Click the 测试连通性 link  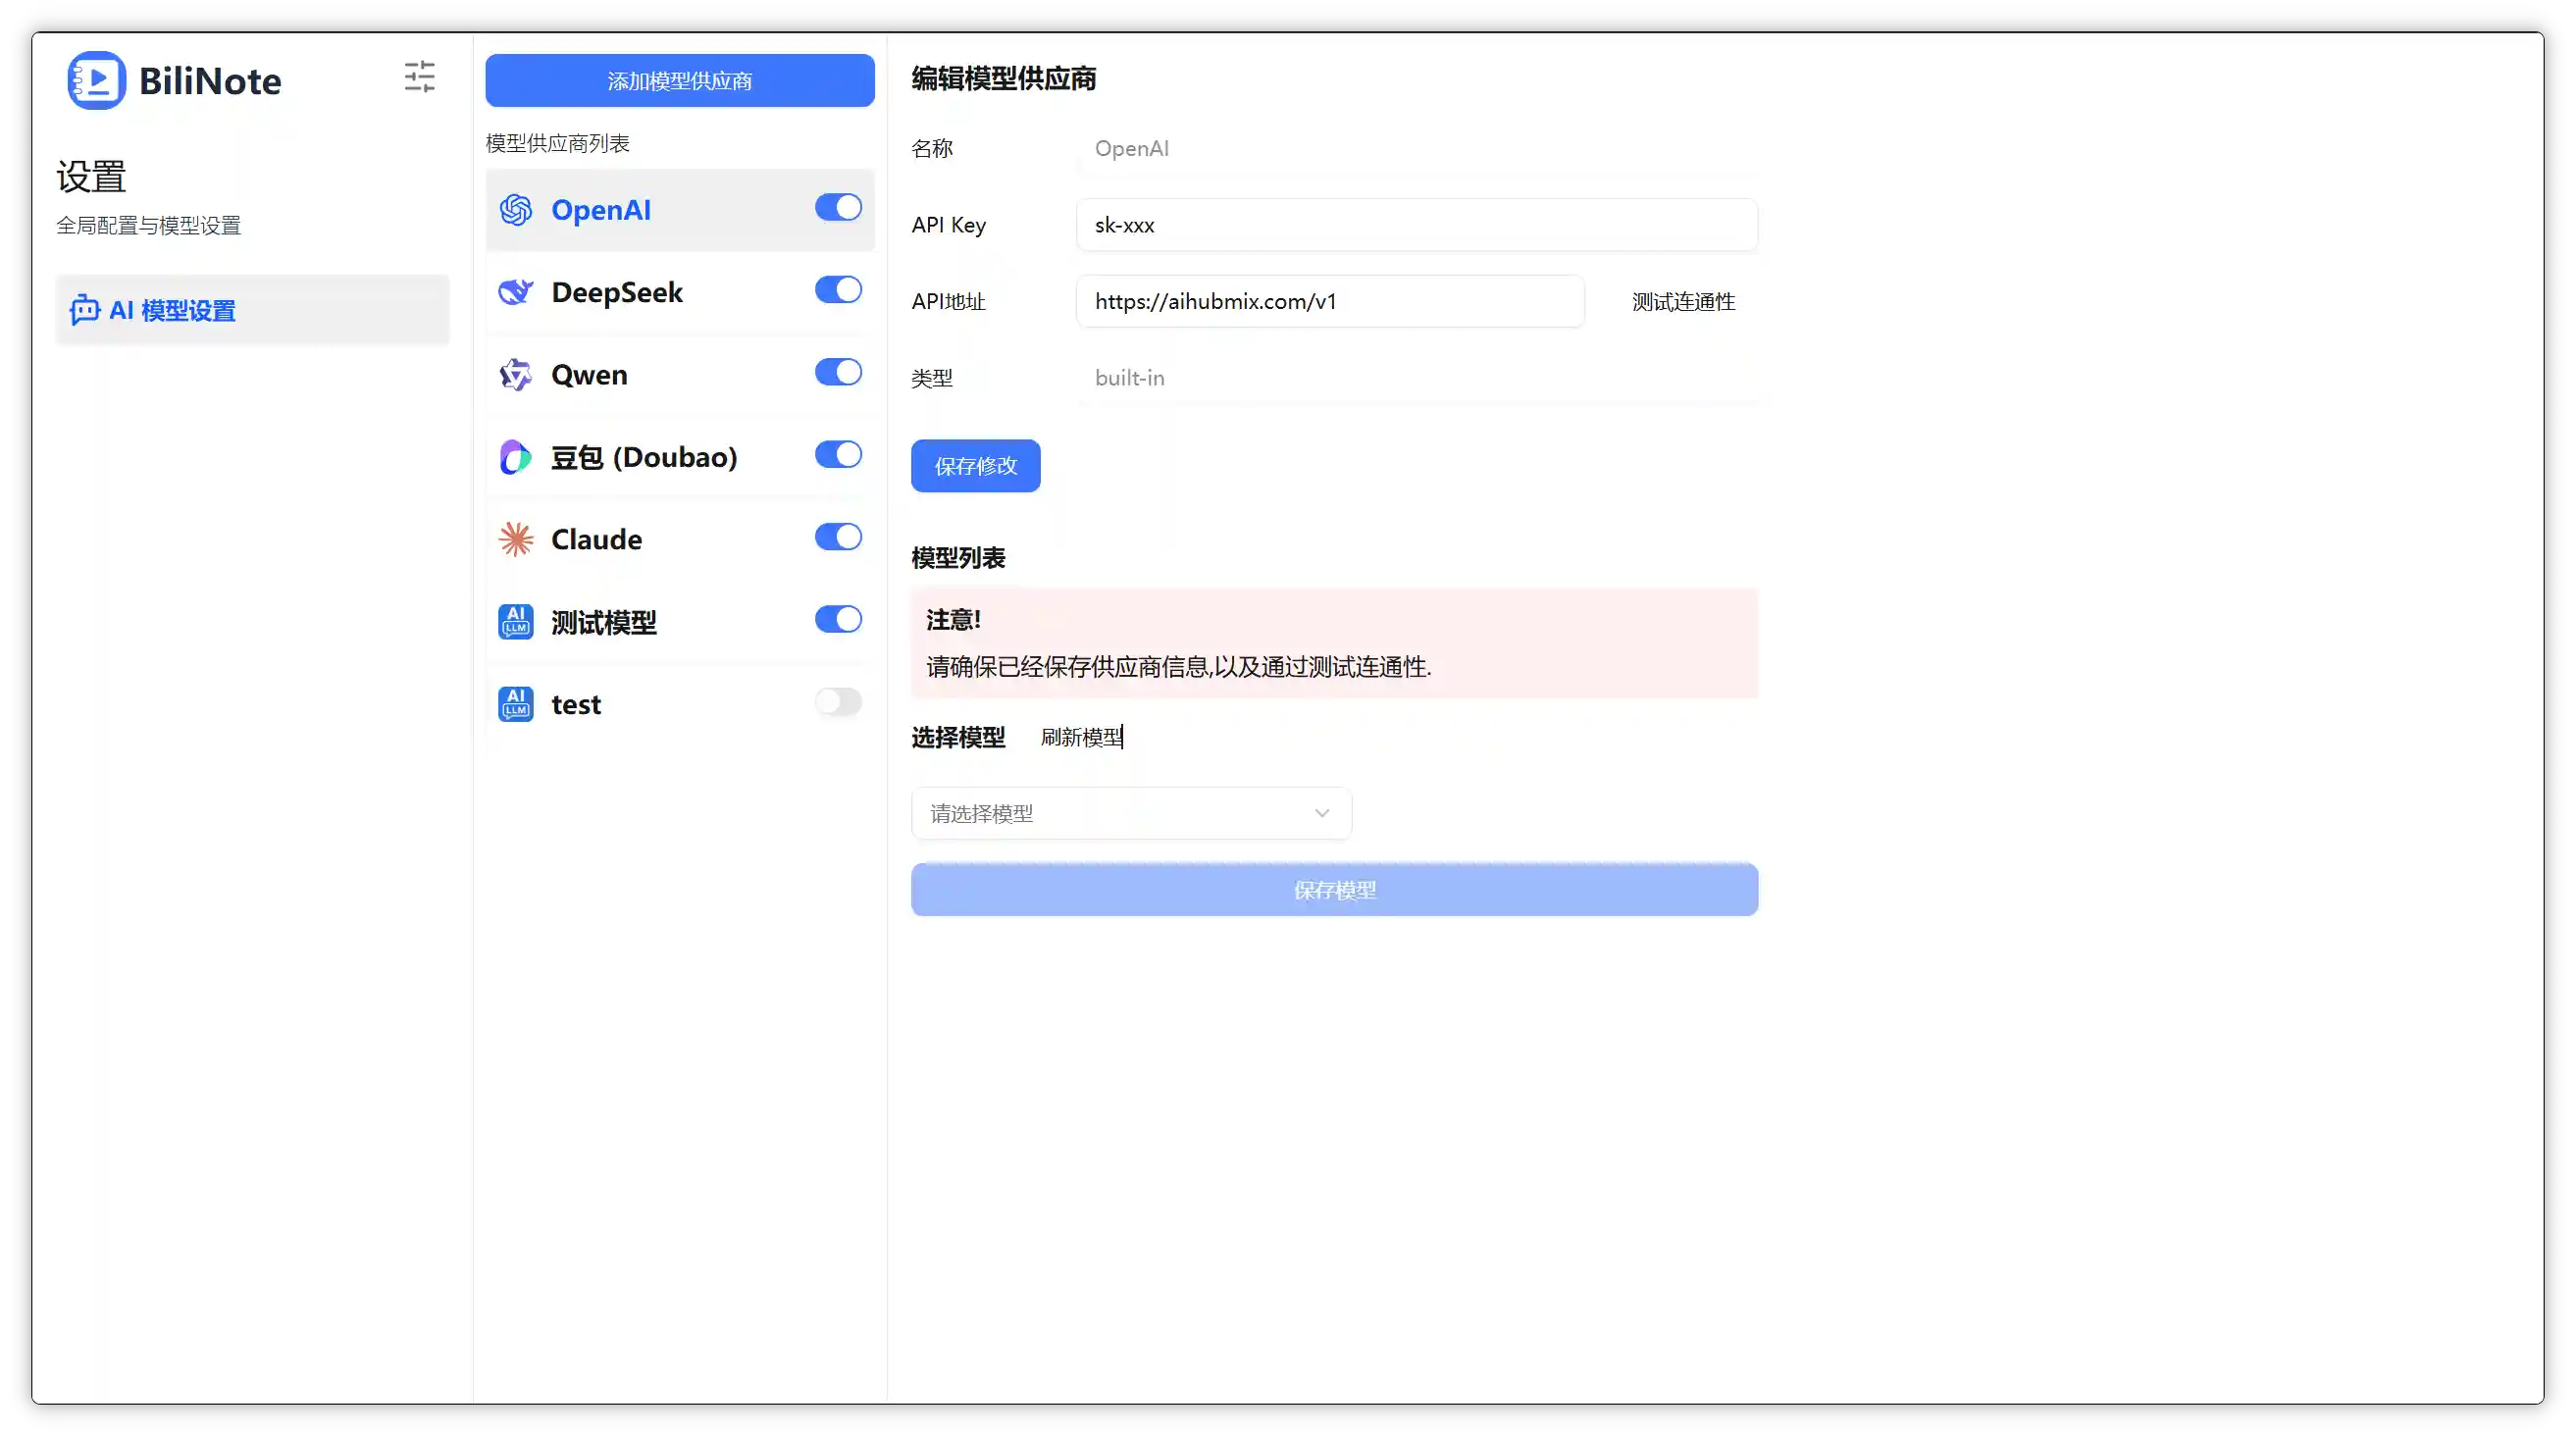coord(1682,301)
